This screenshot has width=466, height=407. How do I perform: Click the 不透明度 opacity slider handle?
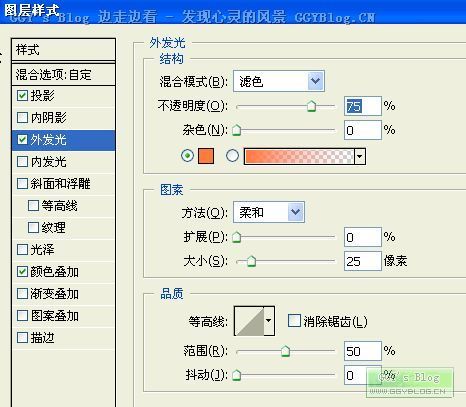[311, 107]
